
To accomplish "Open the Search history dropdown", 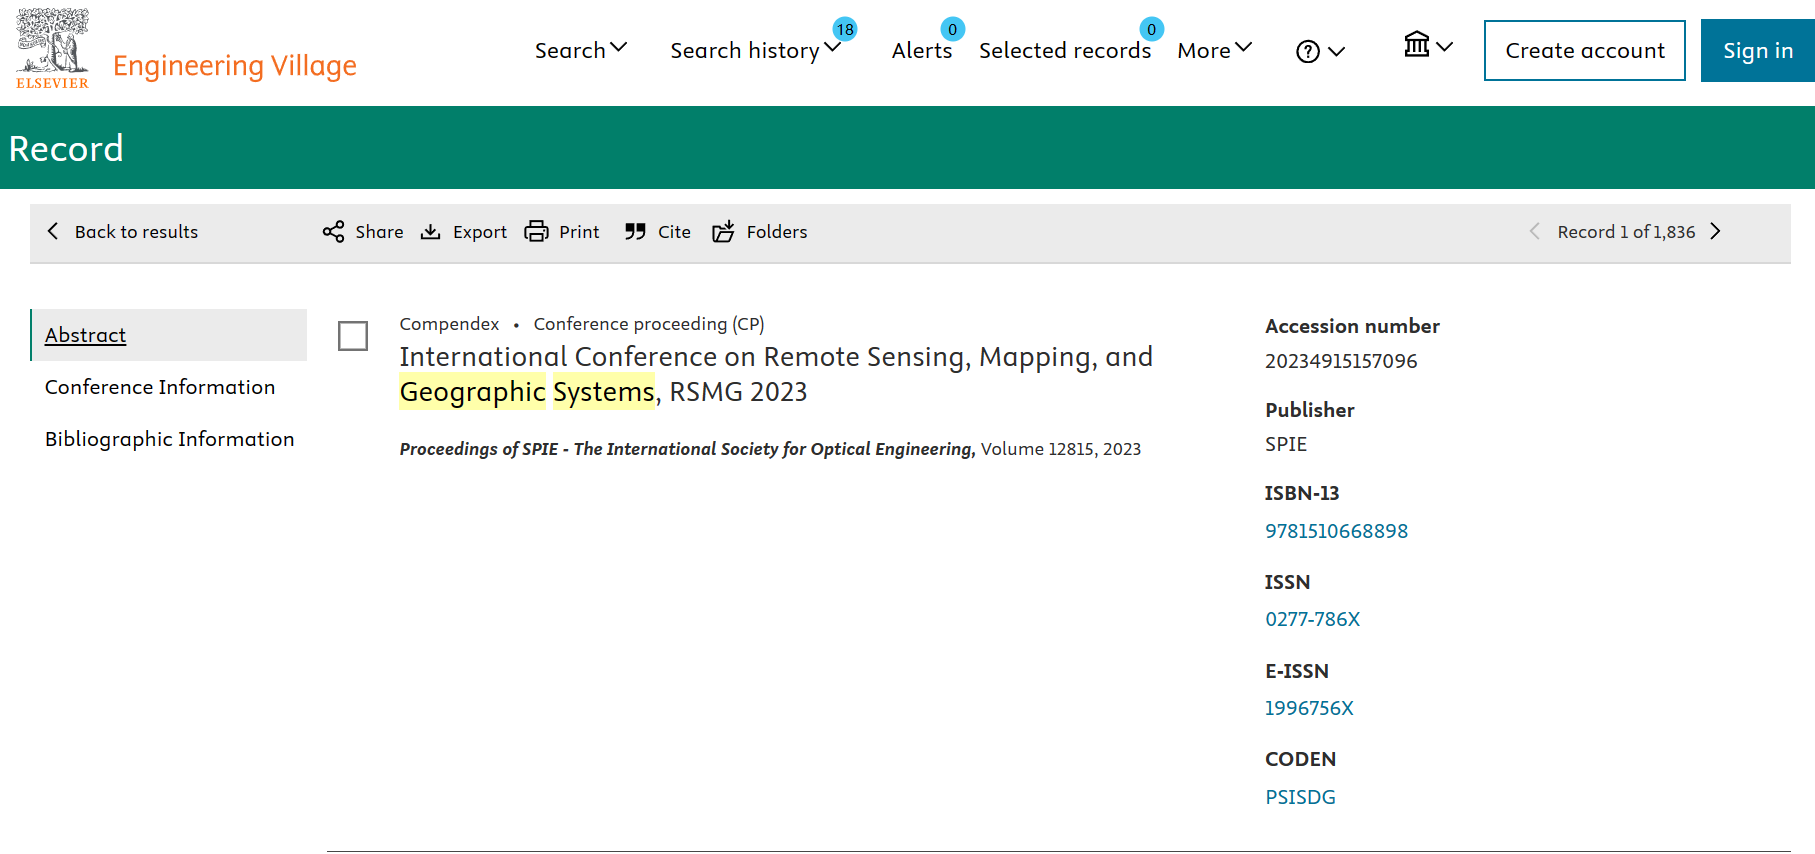I will [755, 50].
